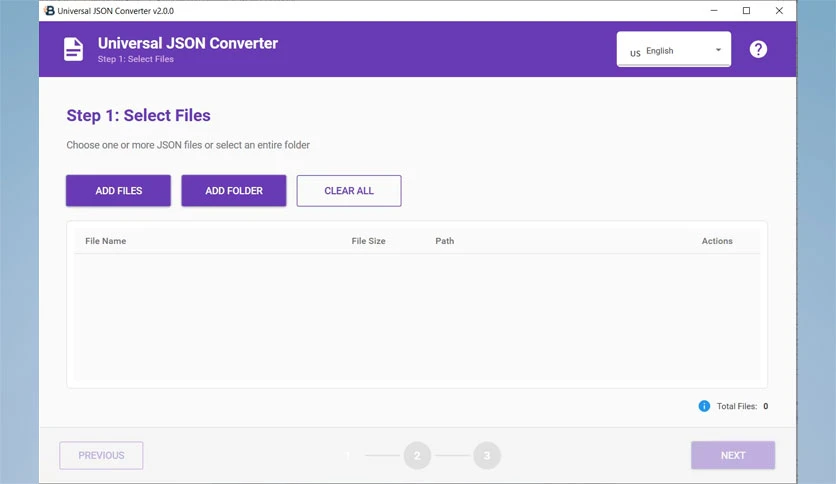Screen dimensions: 836x484
Task: Click the ADD FOLDER button
Action: 234,191
